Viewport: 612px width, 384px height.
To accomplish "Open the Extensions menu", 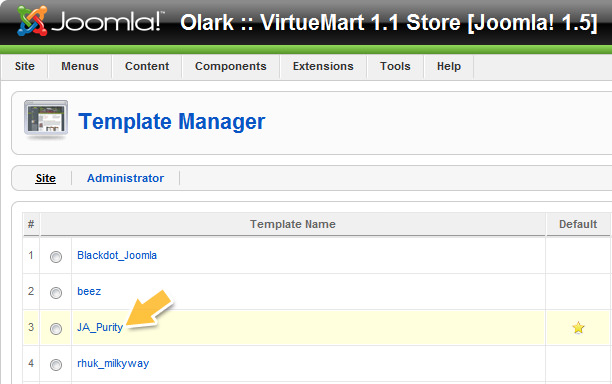I will [323, 66].
